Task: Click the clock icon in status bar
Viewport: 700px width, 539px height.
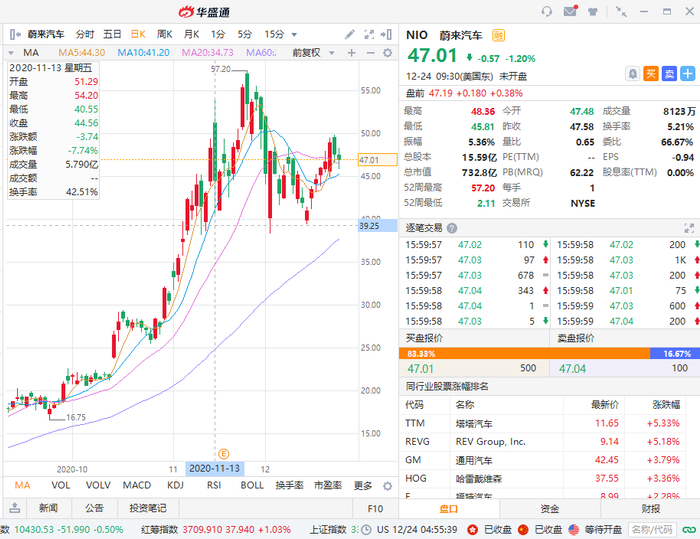Action: pos(366,530)
